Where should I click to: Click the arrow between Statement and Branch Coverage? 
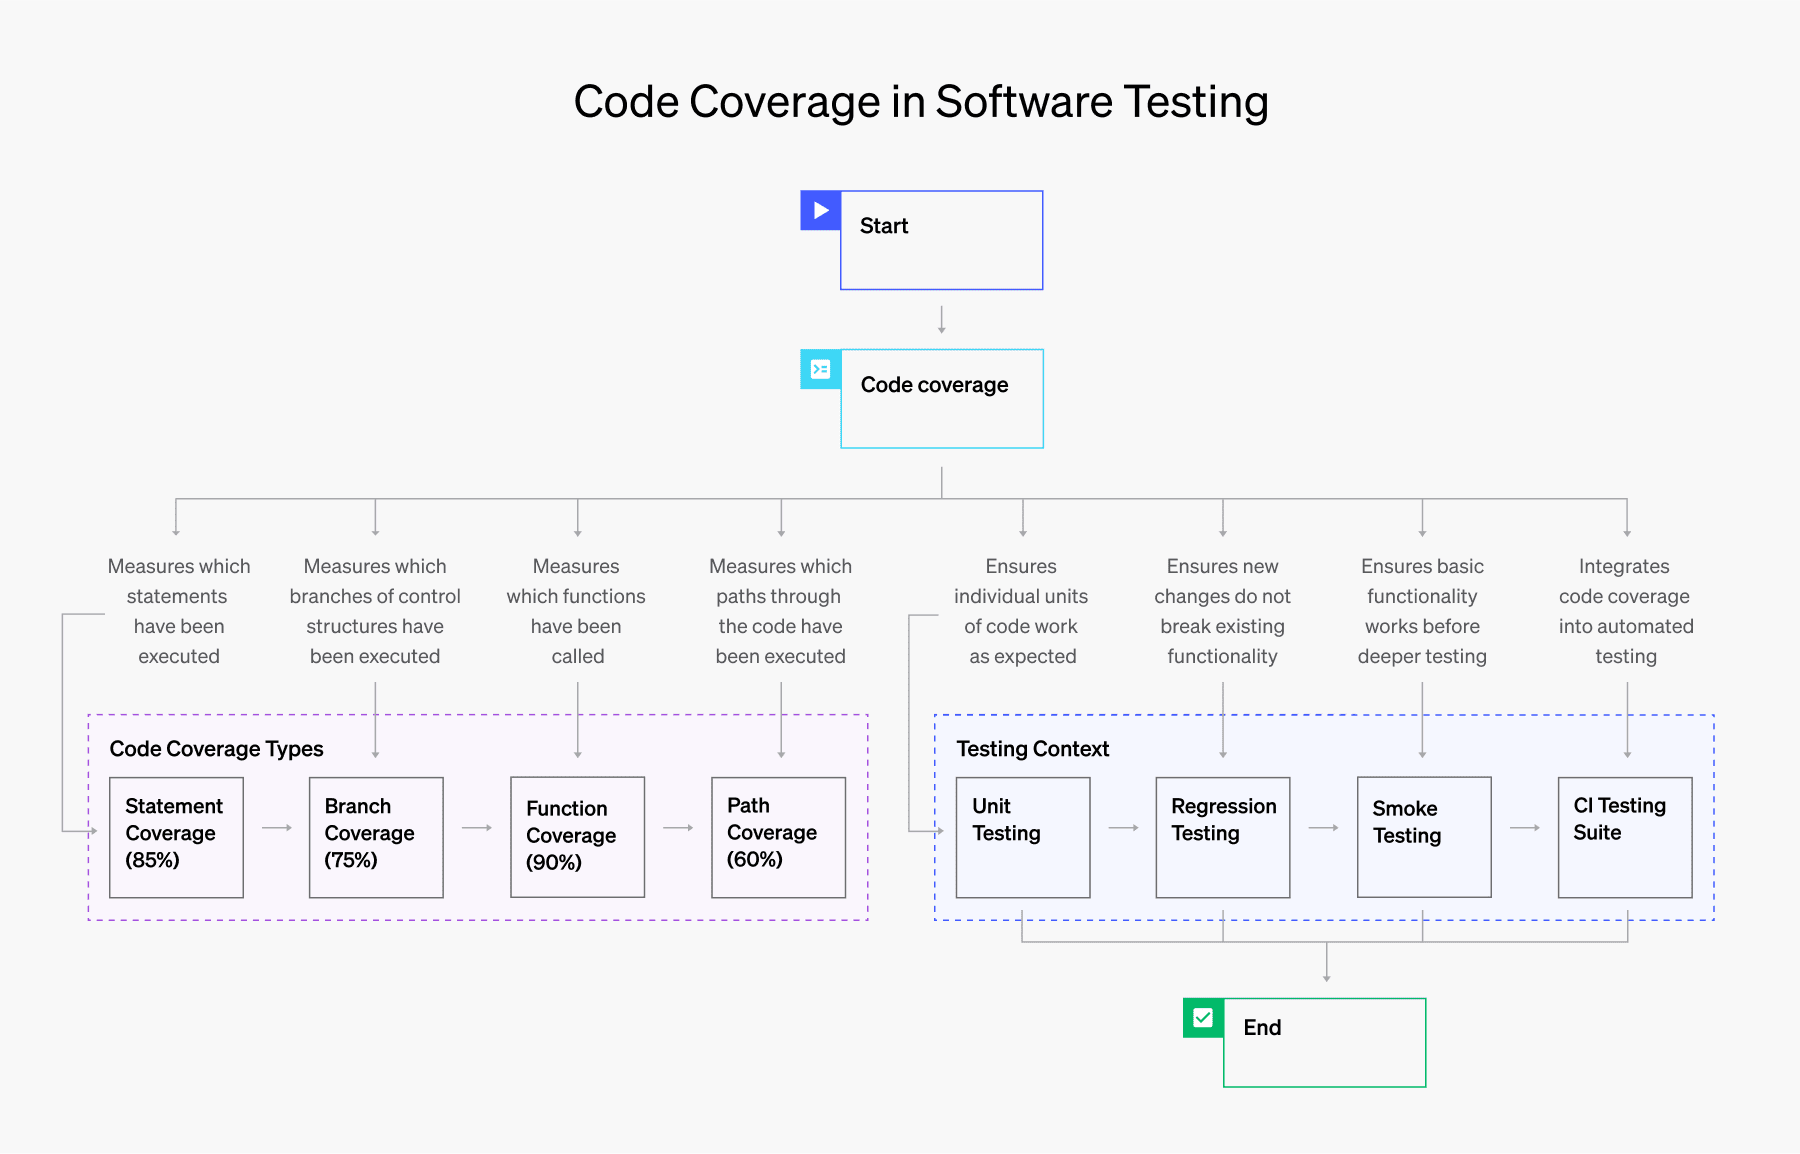point(277,828)
